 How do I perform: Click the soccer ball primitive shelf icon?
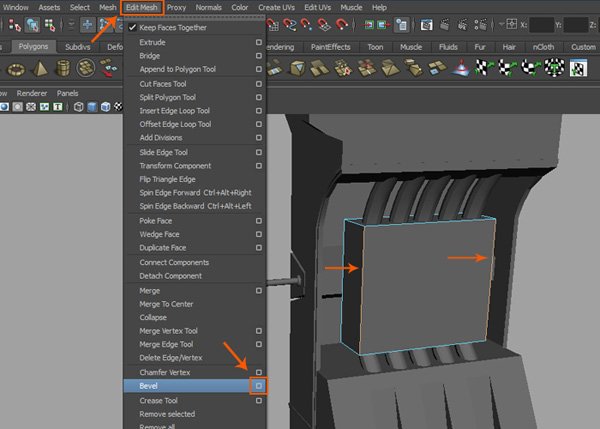tap(86, 68)
